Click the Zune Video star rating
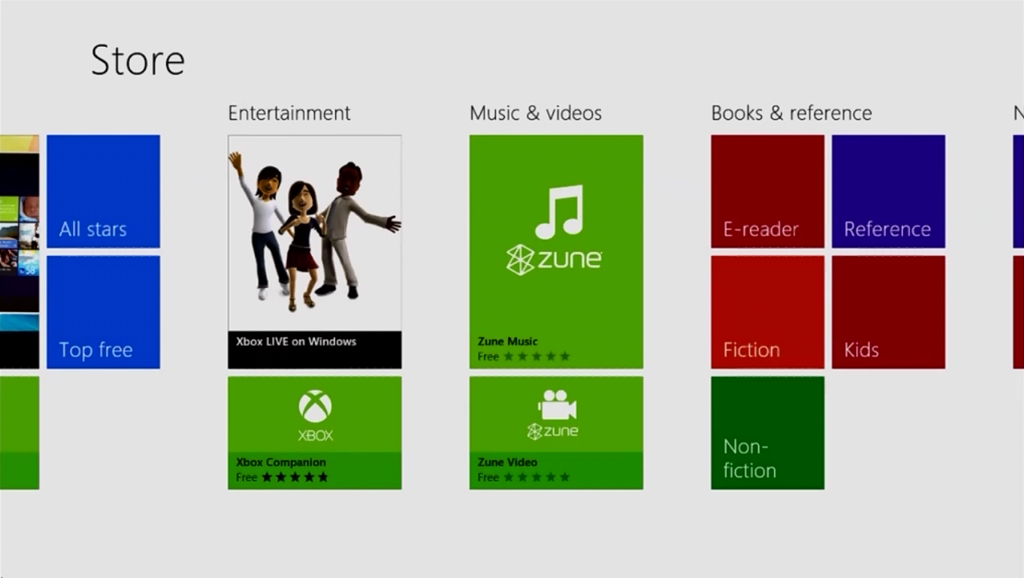This screenshot has width=1024, height=578. [x=537, y=477]
